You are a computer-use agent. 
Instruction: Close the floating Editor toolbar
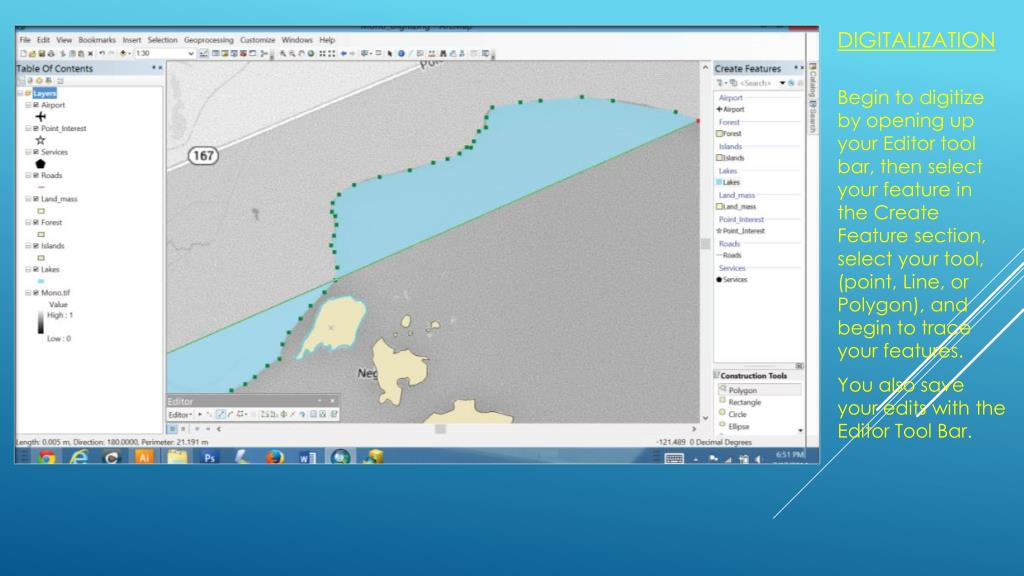click(x=332, y=401)
